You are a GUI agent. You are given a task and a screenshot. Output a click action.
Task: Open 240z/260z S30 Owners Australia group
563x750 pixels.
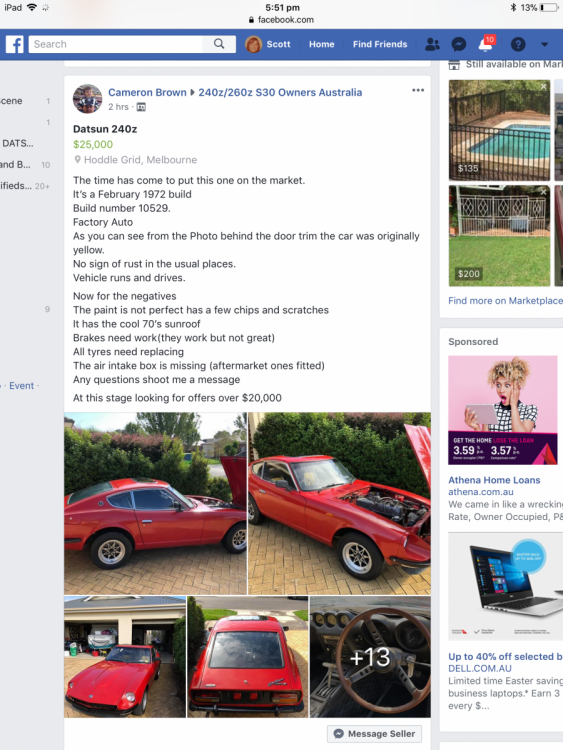280,92
